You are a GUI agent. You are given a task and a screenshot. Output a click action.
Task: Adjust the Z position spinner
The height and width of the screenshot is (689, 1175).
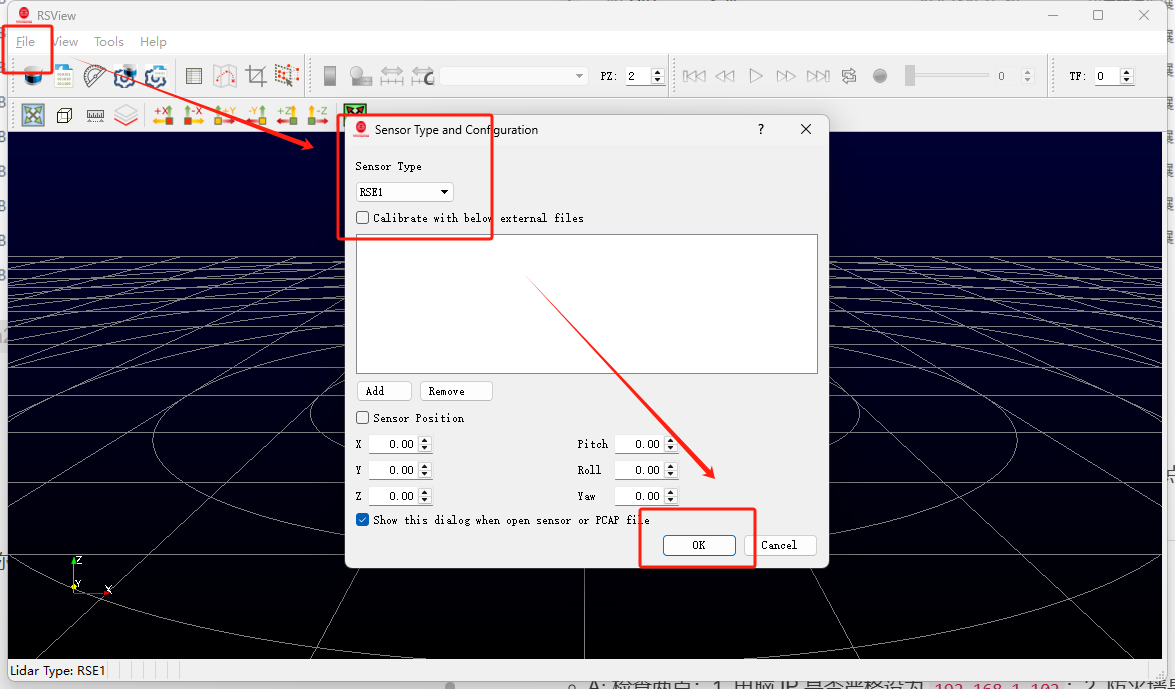pos(425,496)
